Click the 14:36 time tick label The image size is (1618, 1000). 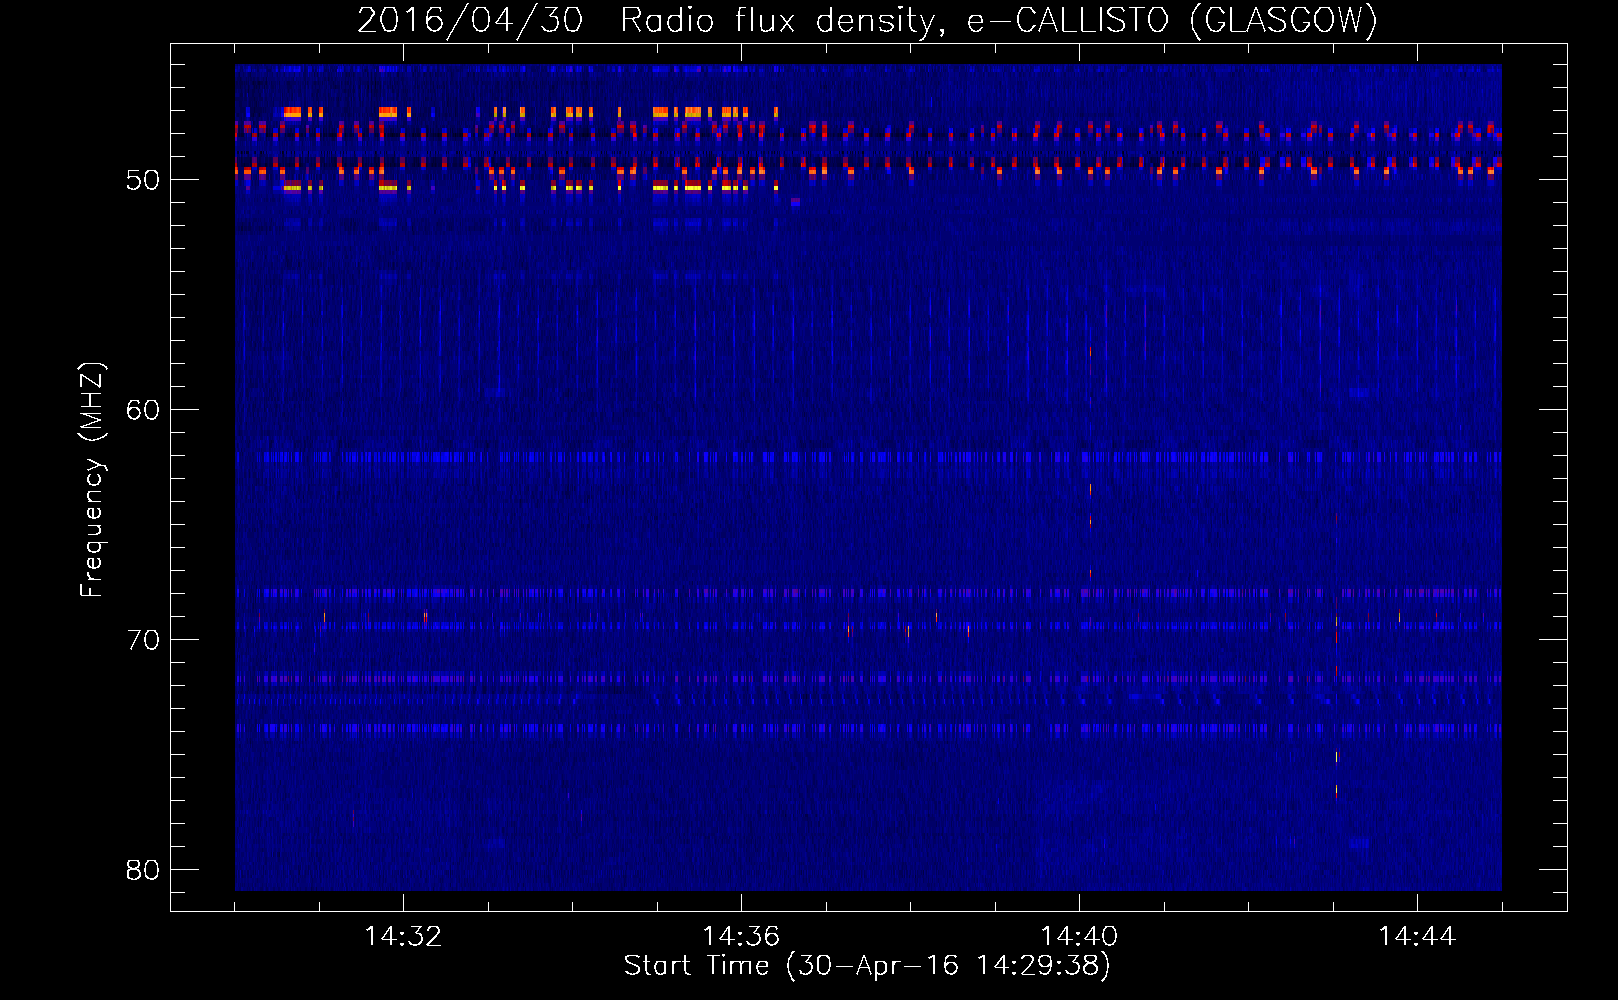pyautogui.click(x=741, y=937)
